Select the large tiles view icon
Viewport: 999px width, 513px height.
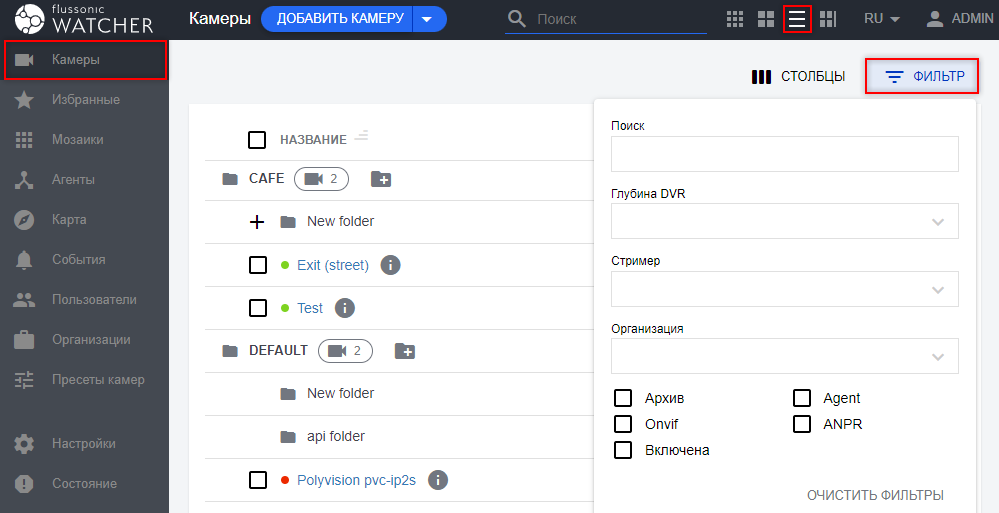point(766,19)
